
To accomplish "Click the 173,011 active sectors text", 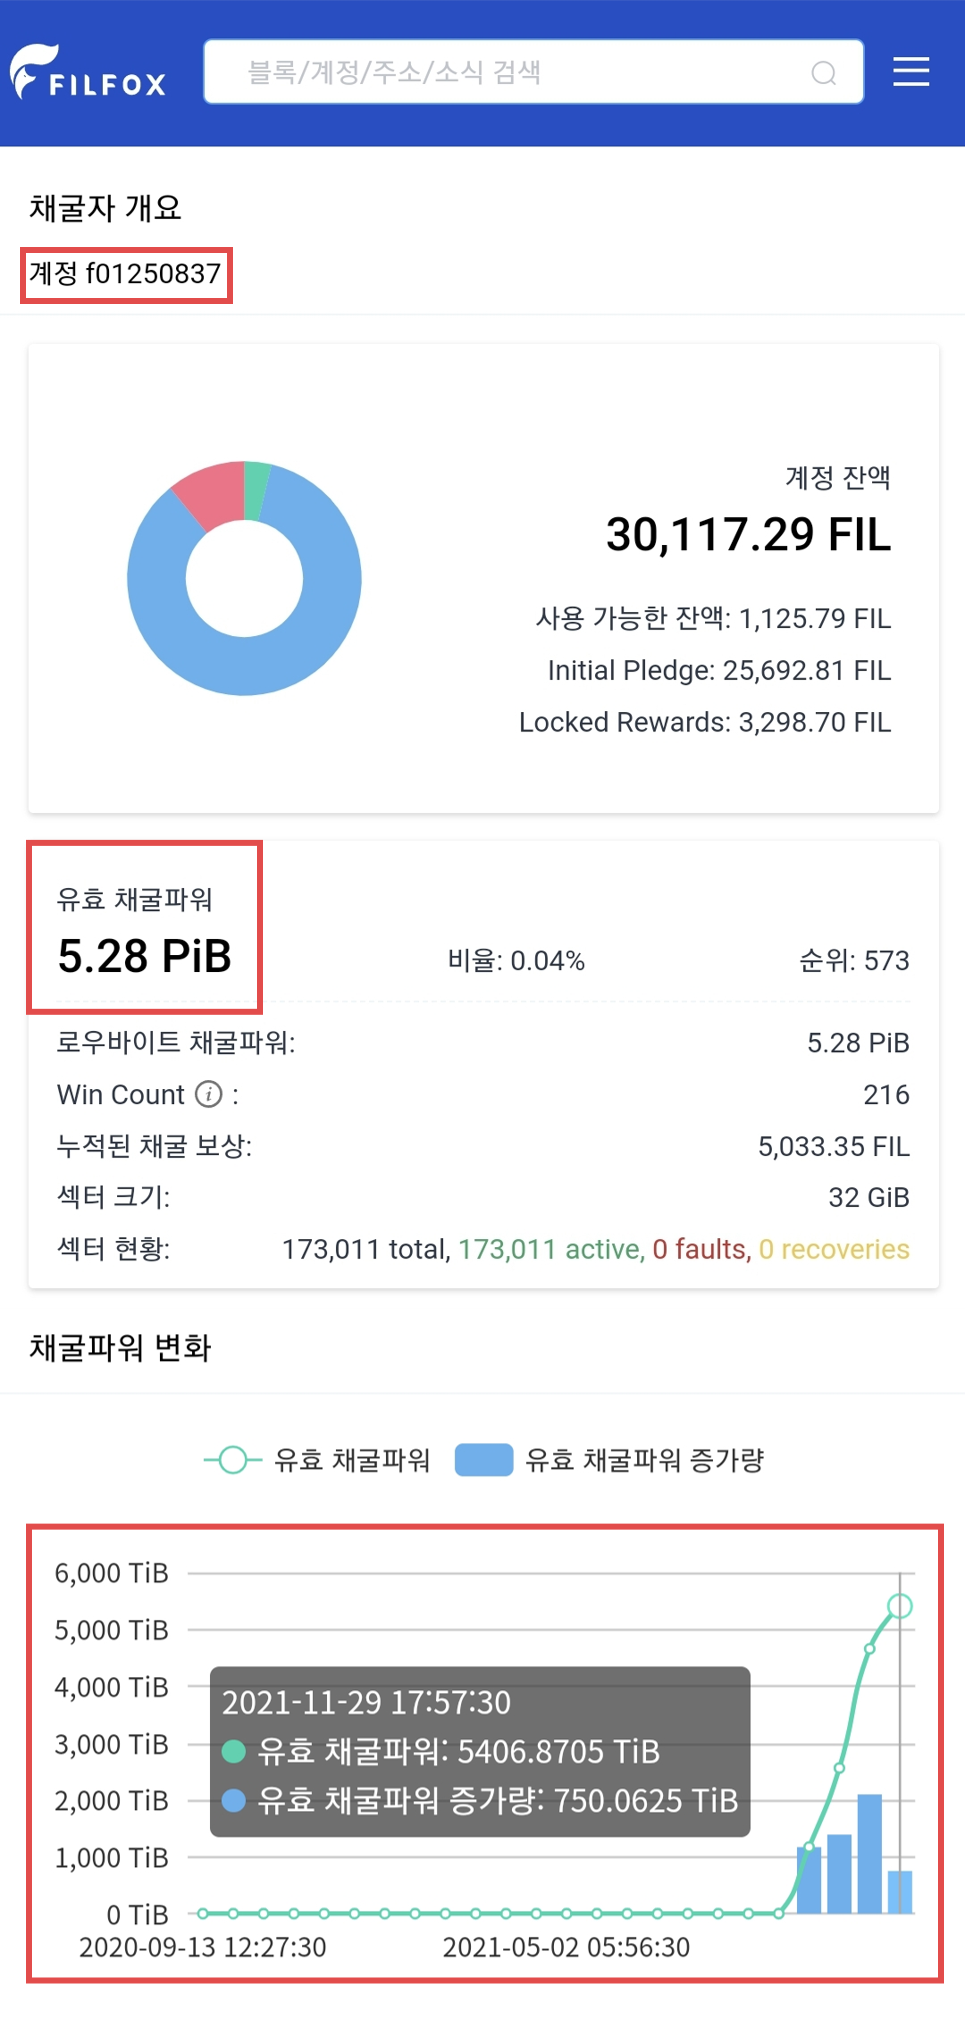I will click(551, 1249).
